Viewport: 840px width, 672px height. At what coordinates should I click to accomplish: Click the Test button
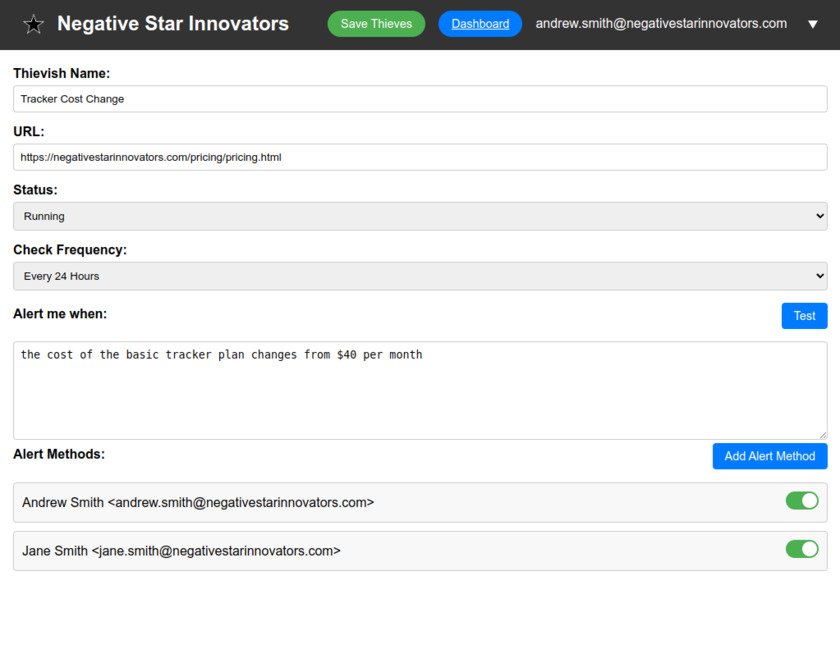tap(804, 316)
